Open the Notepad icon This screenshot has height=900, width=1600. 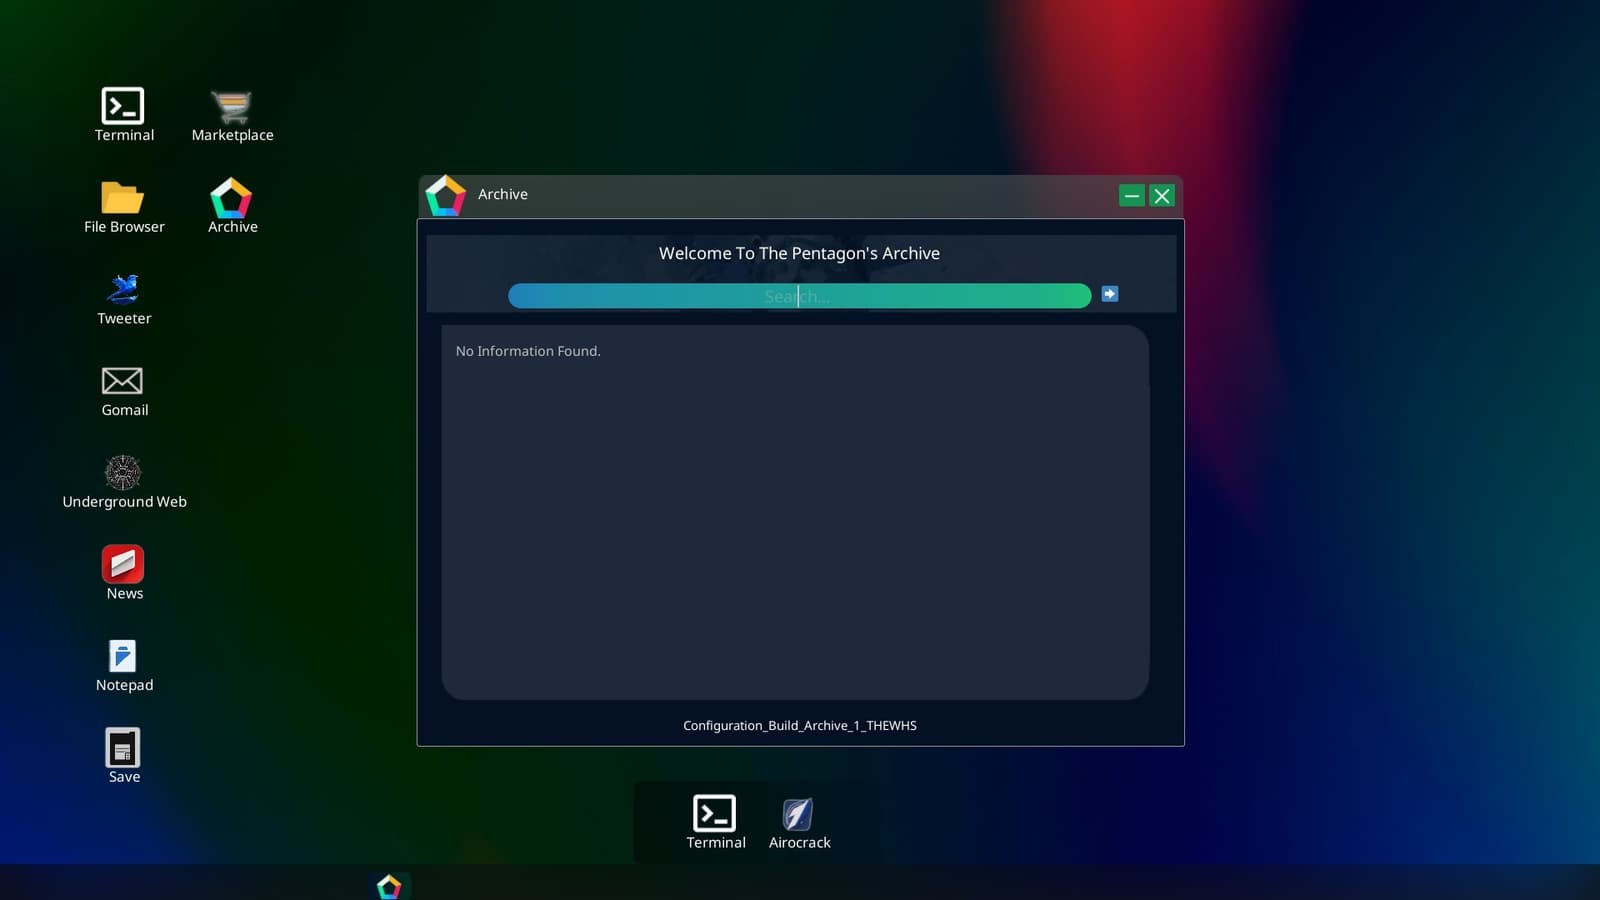coord(123,656)
